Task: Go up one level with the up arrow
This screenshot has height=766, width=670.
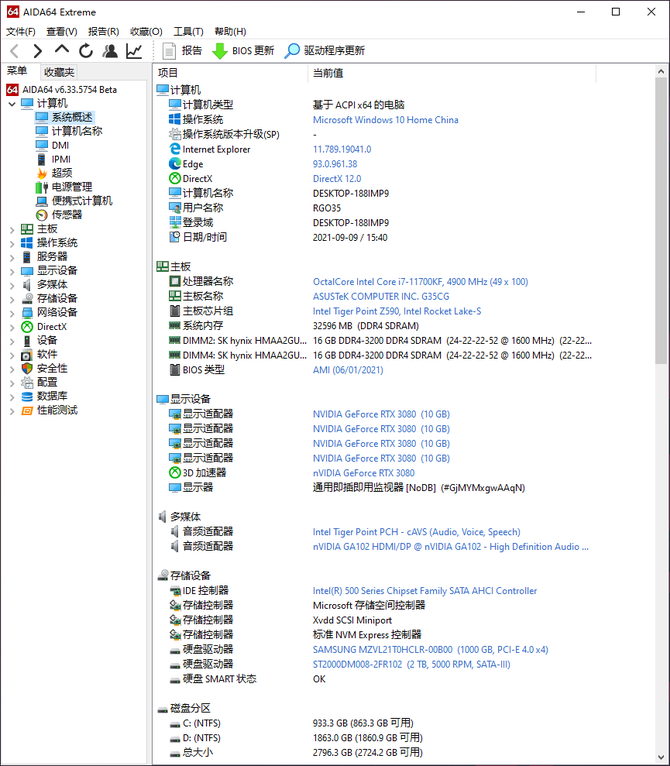Action: (62, 50)
